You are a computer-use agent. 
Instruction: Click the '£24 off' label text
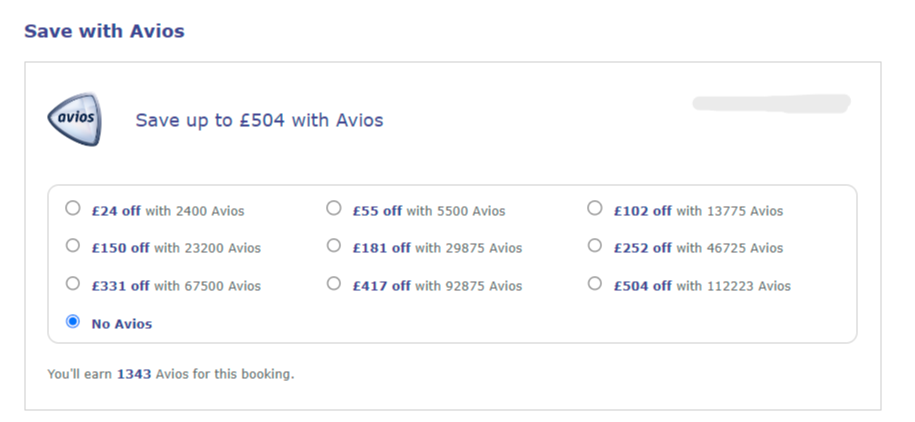tap(116, 211)
